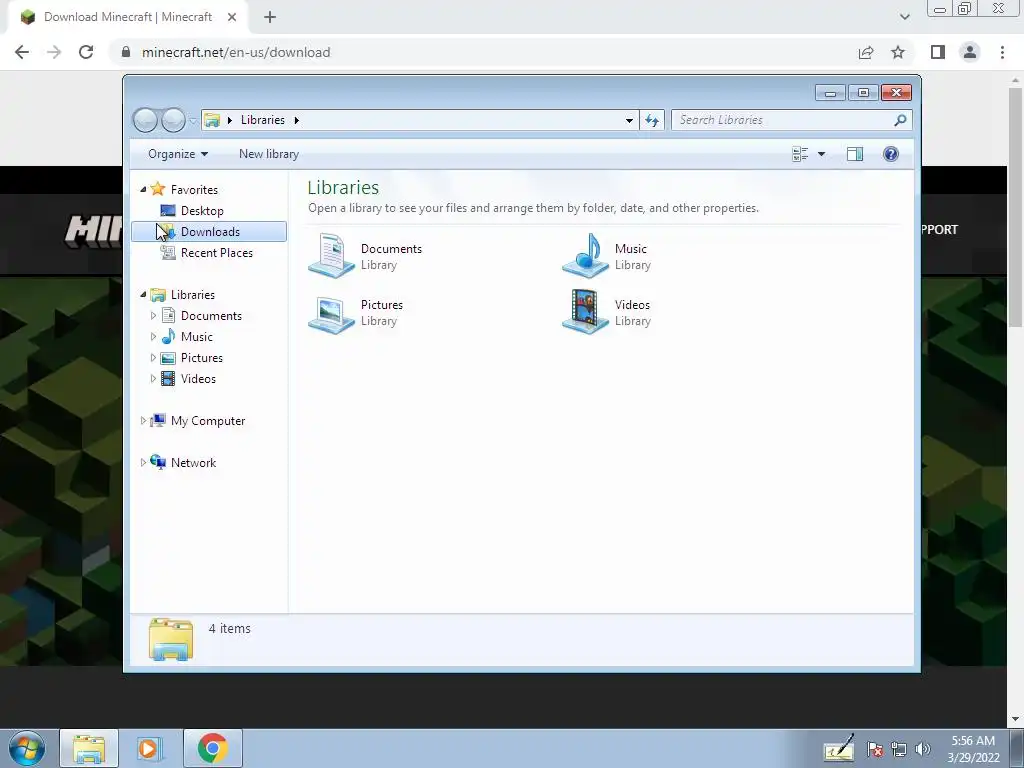The width and height of the screenshot is (1024, 768).
Task: Open My Computer in navigation pane
Action: tap(208, 421)
